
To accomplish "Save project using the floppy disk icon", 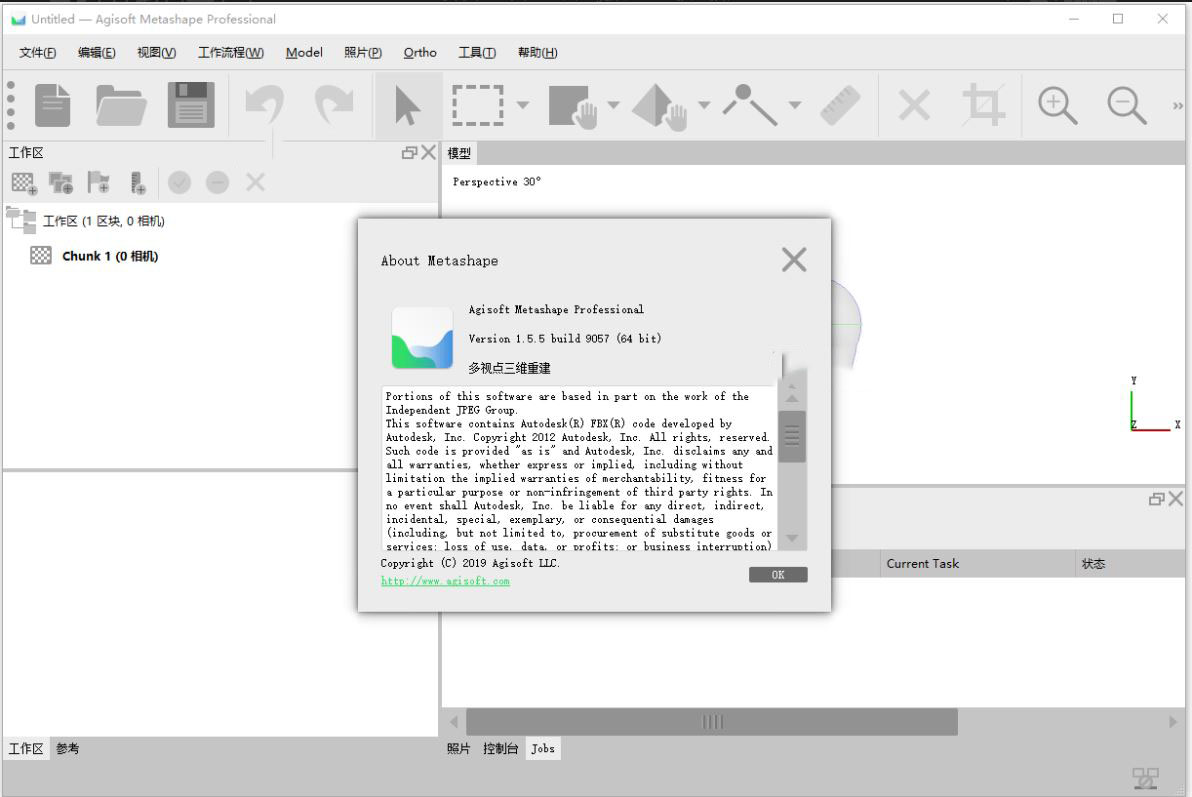I will pos(191,105).
